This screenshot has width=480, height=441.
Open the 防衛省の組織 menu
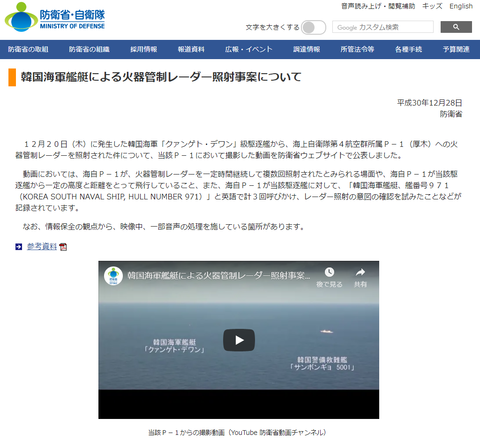click(x=89, y=49)
